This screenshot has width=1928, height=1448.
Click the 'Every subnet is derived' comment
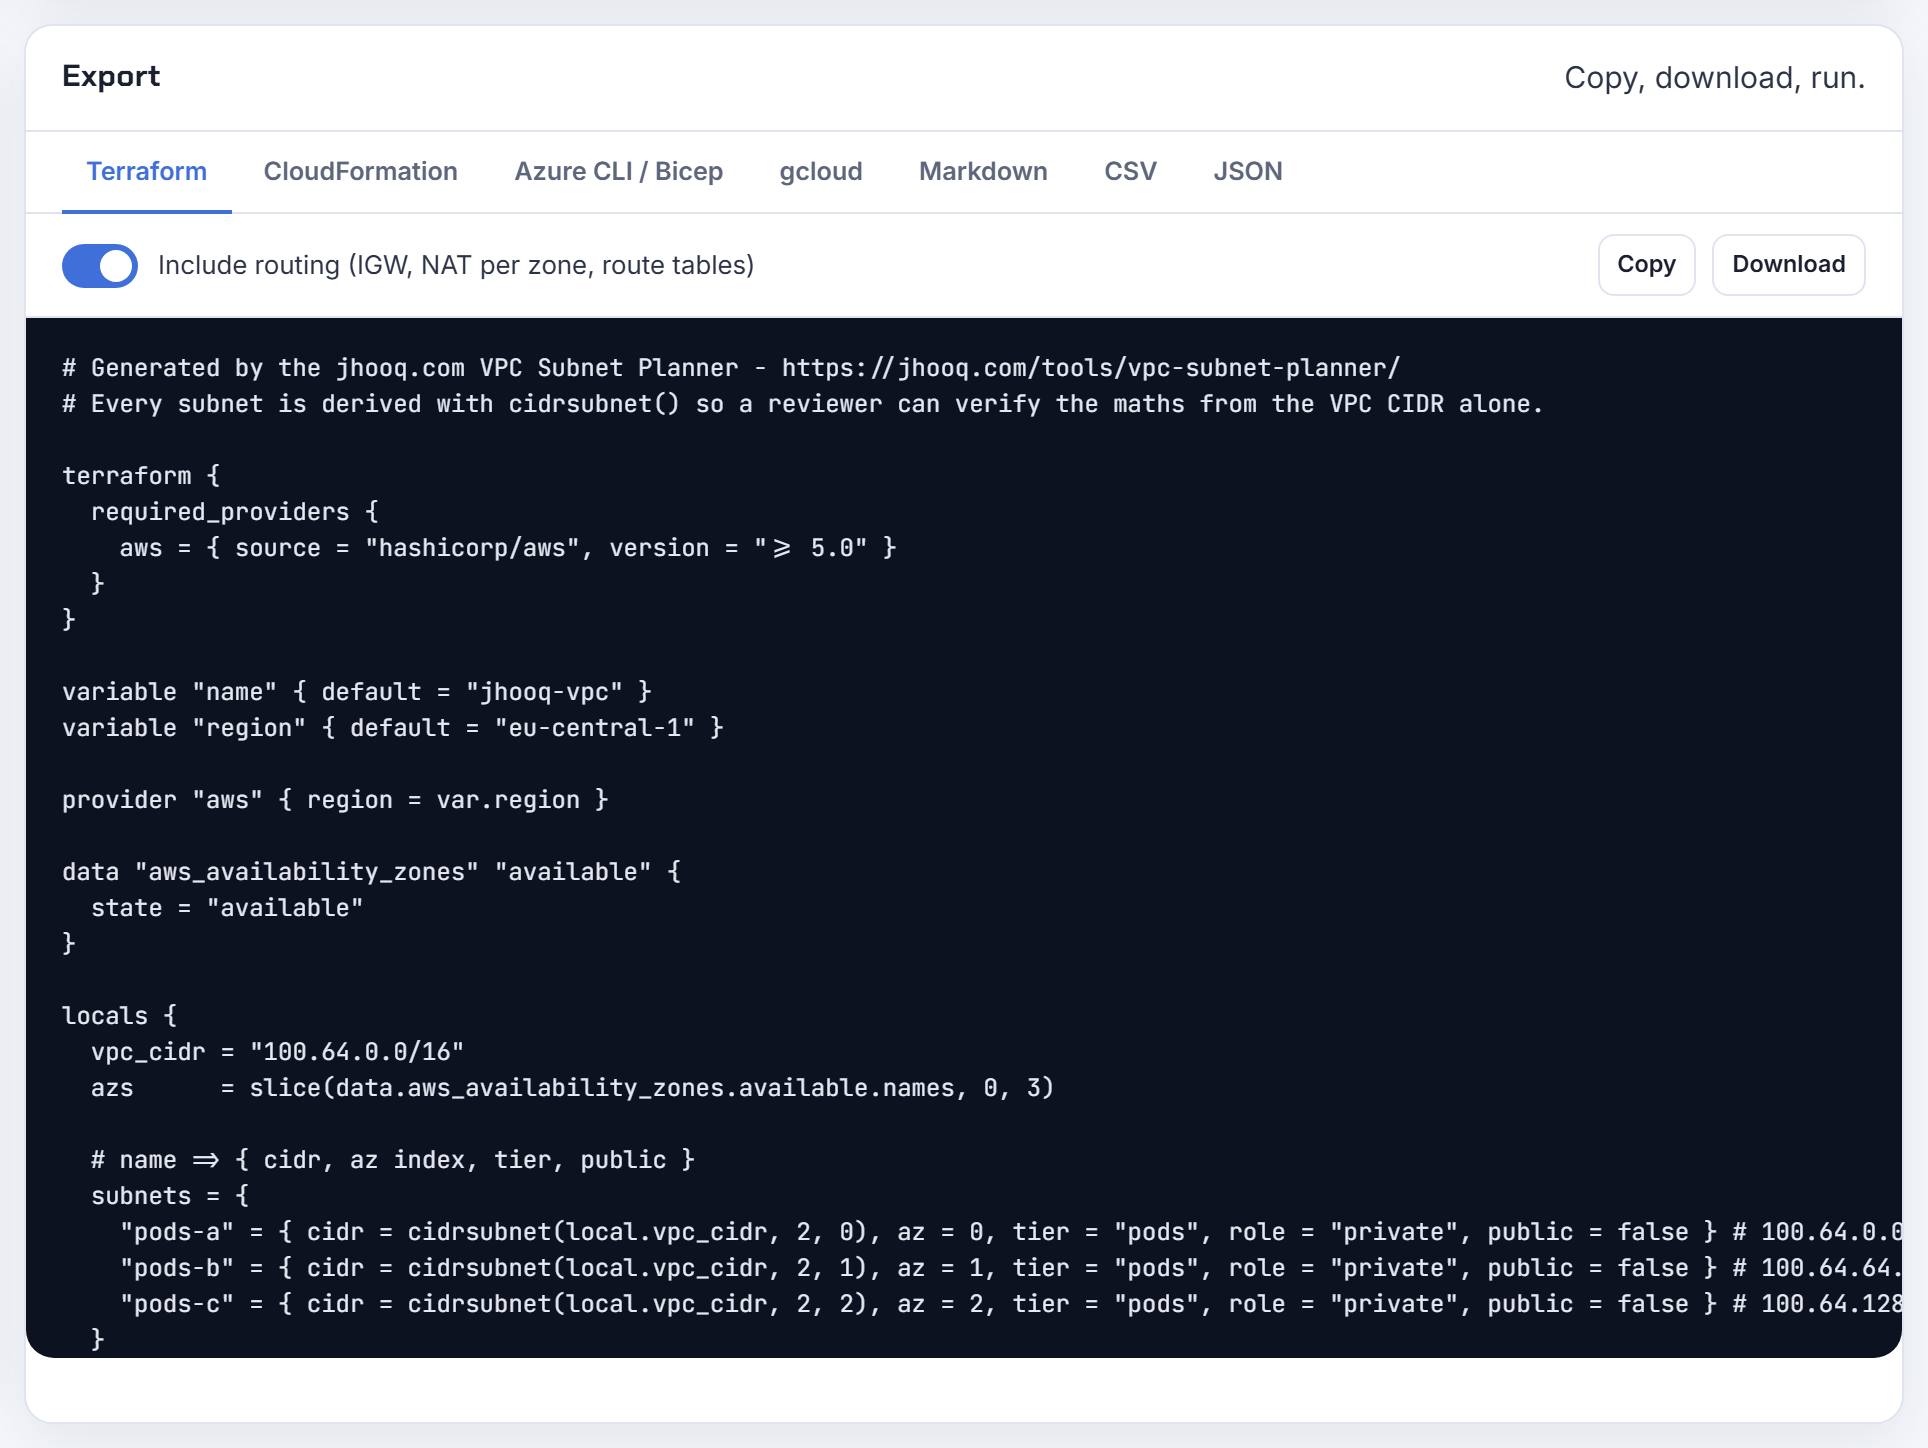click(803, 404)
